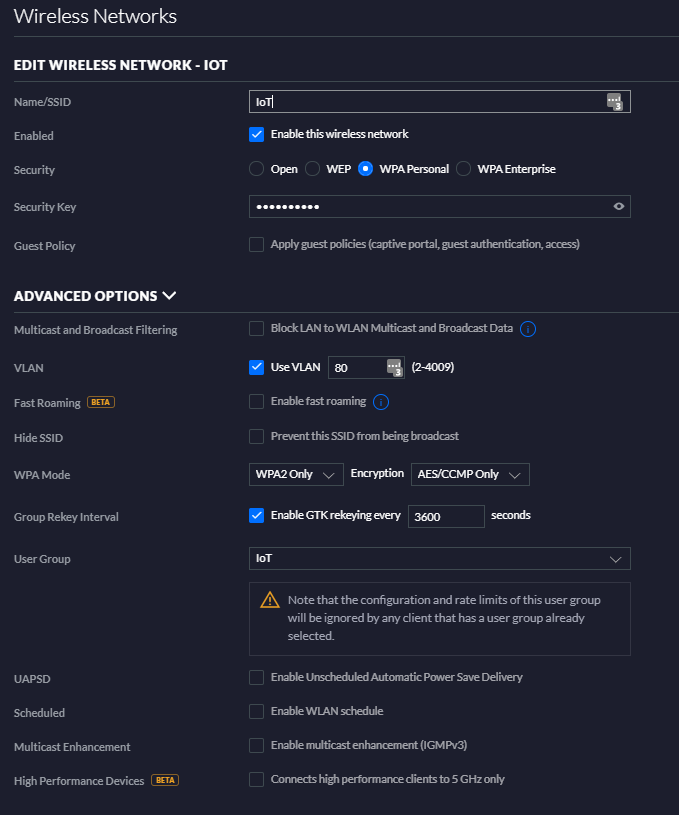Click the warning triangle icon in note
This screenshot has height=815, width=679.
[269, 600]
